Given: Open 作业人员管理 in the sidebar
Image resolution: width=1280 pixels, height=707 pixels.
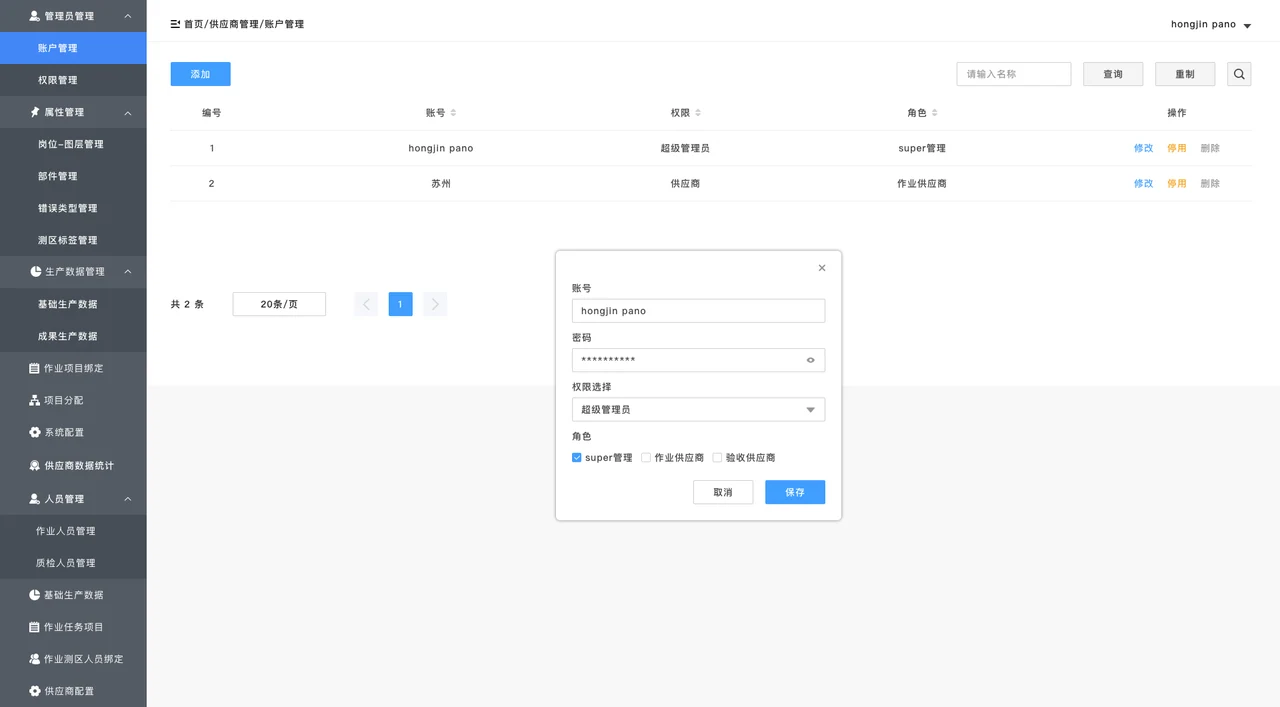Looking at the screenshot, I should (73, 531).
